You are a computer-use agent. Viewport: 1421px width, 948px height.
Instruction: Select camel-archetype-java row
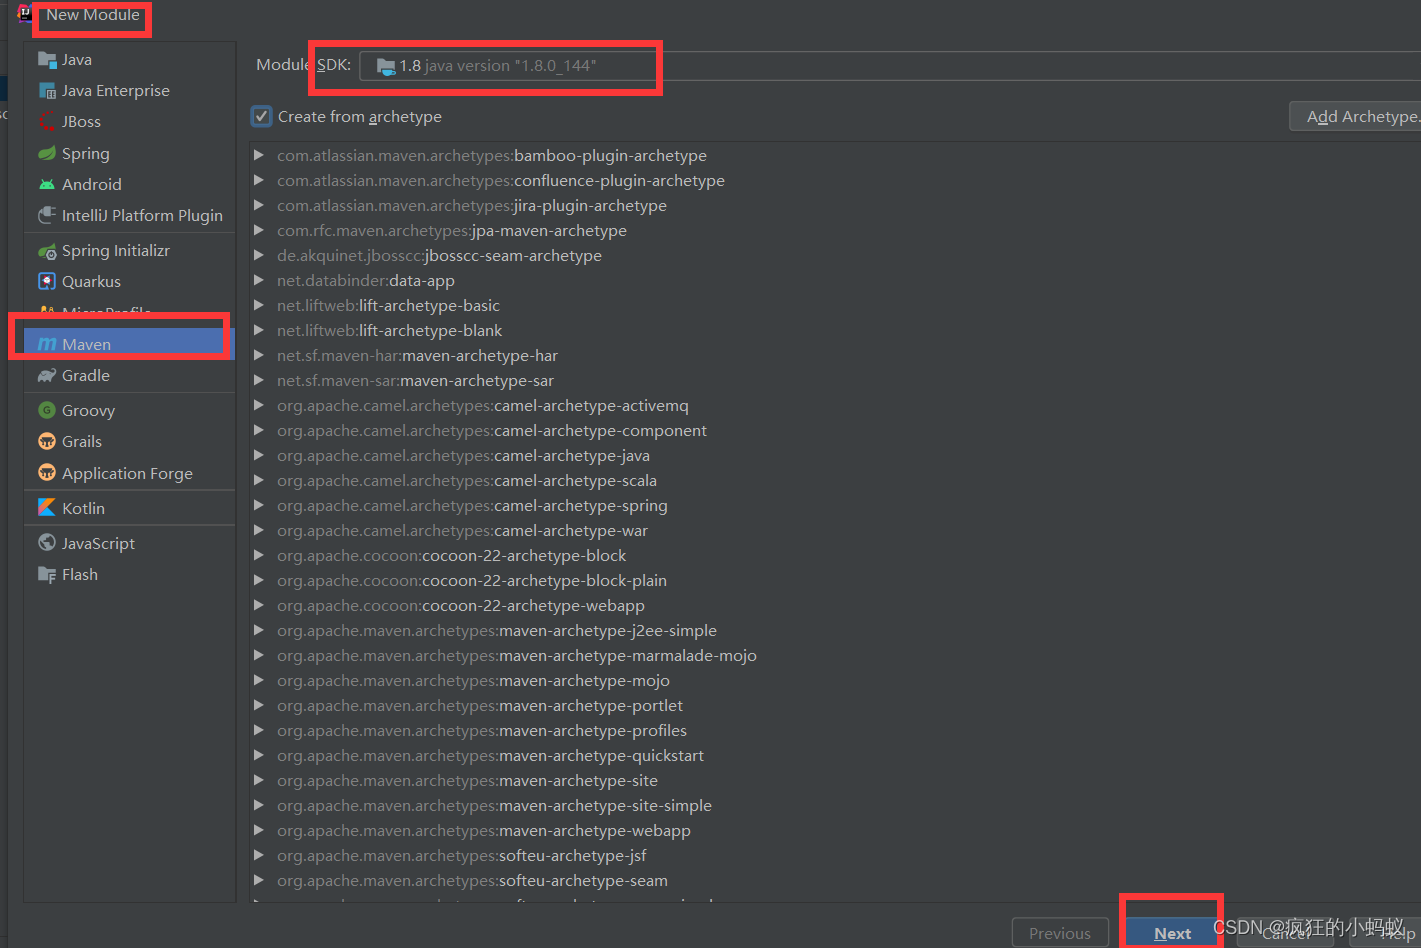835,456
